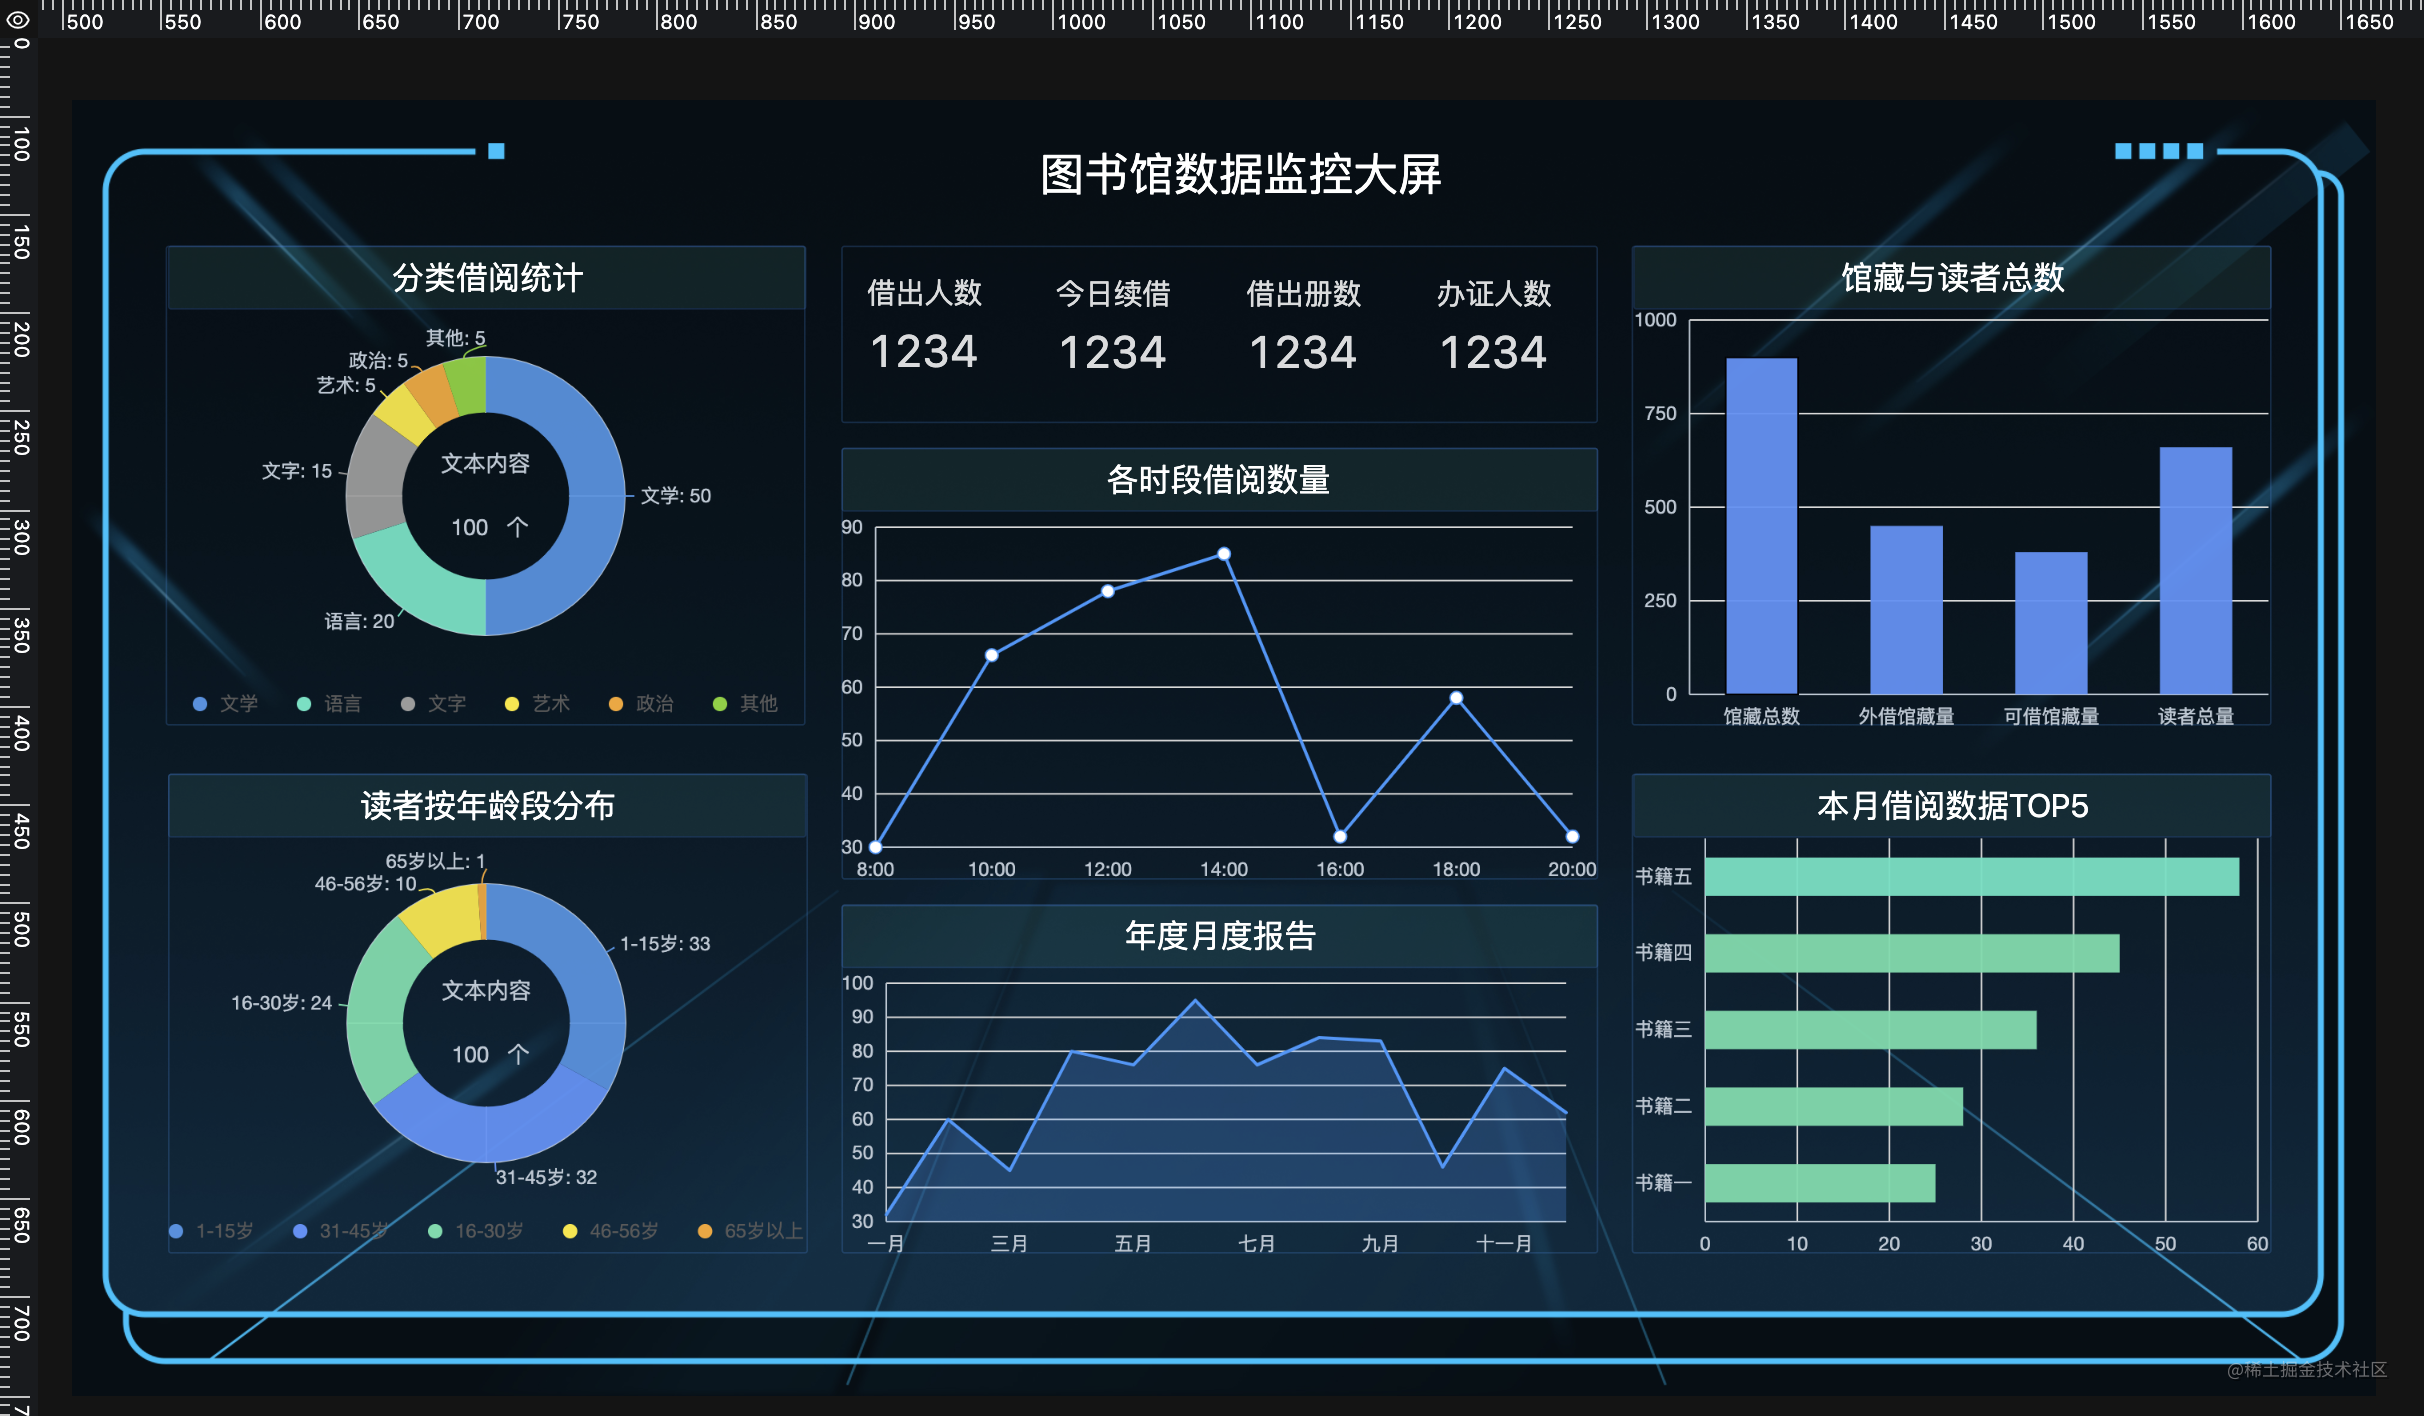2424x1416 pixels.
Task: Click the small blue square left of title
Action: point(496,151)
